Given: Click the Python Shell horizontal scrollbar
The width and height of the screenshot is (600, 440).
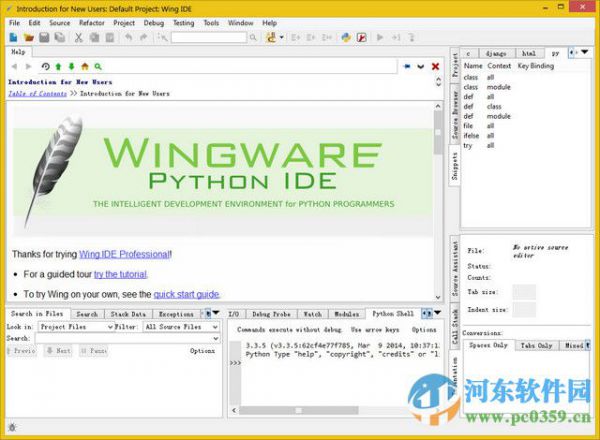Looking at the screenshot, I should tap(299, 411).
